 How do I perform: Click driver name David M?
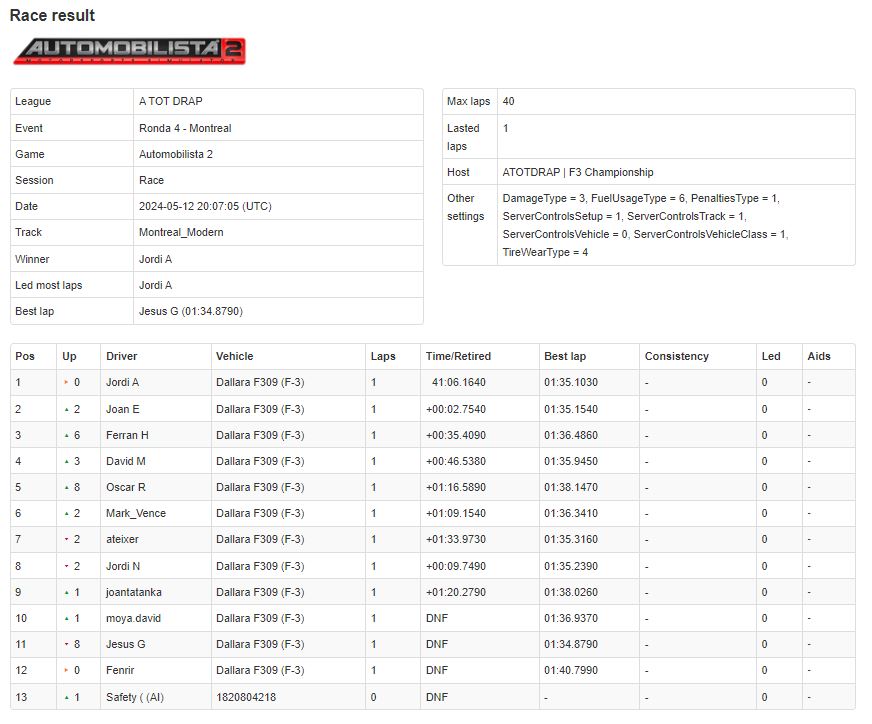tap(126, 462)
